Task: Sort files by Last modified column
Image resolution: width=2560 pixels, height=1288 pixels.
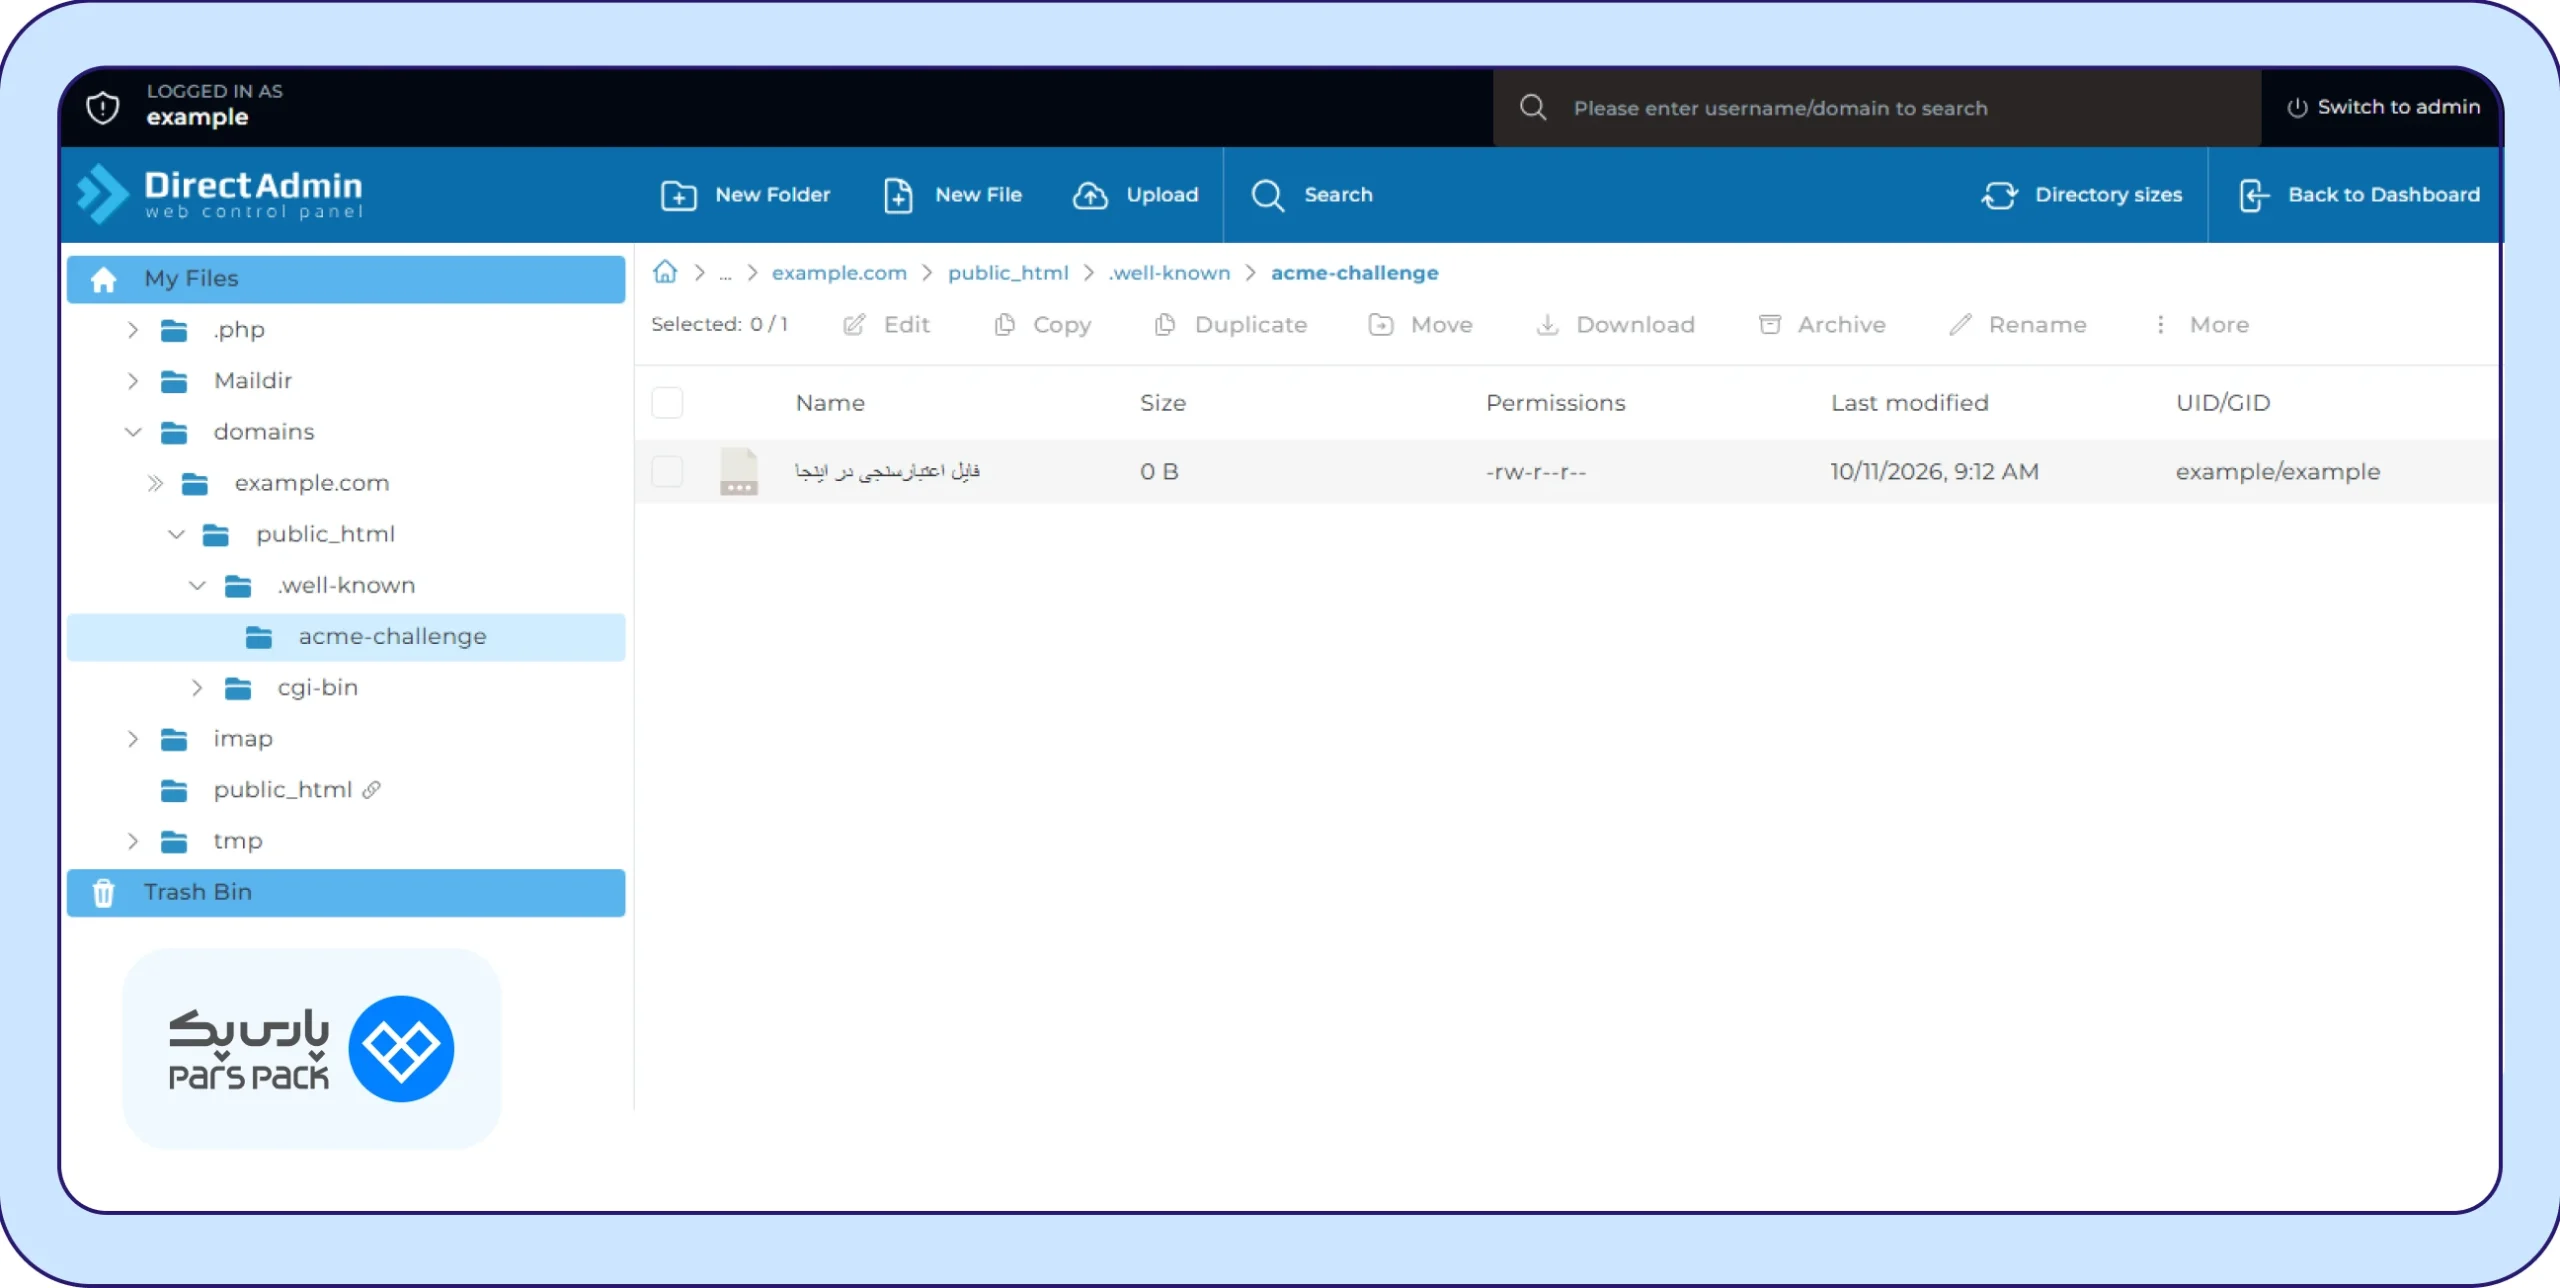Action: (x=1910, y=403)
